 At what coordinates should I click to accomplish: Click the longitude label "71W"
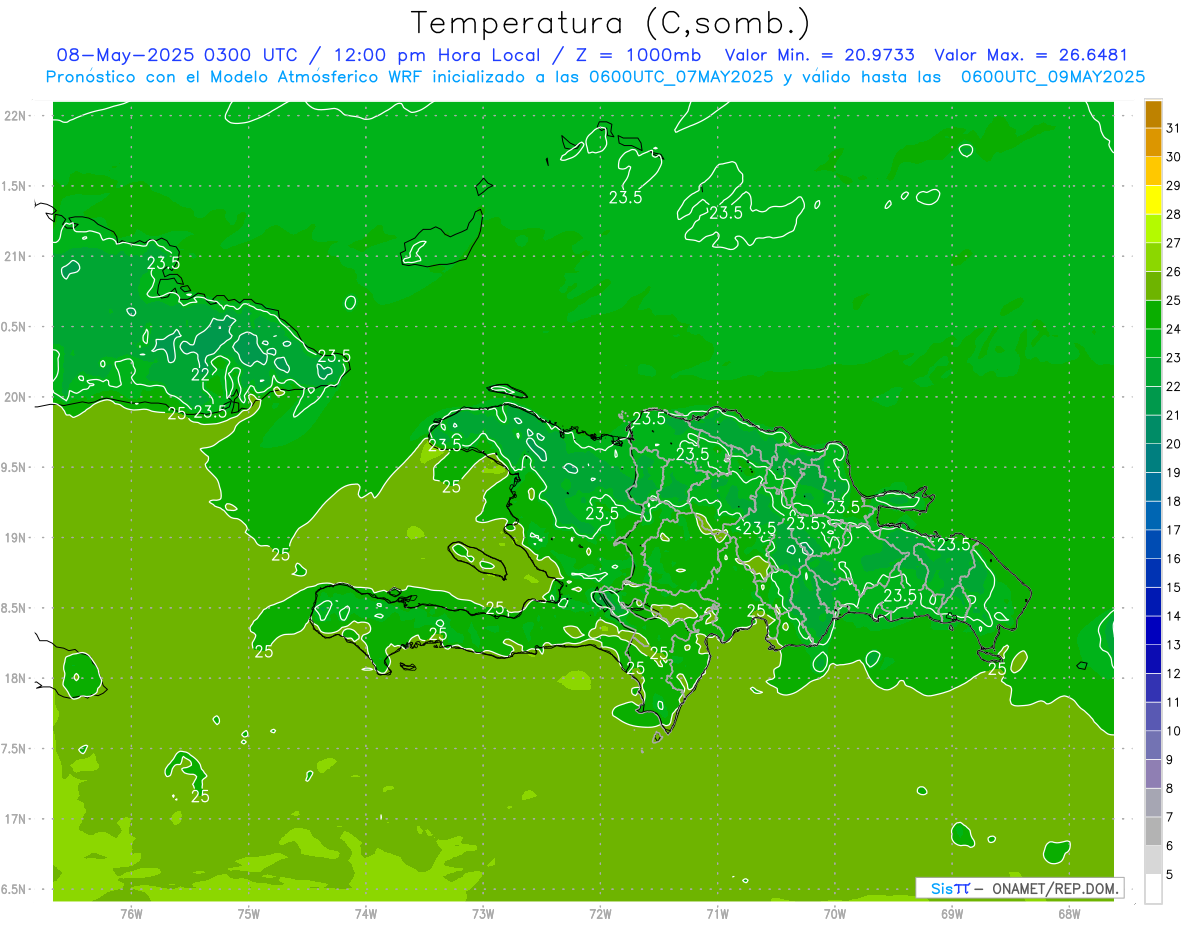pos(717,913)
